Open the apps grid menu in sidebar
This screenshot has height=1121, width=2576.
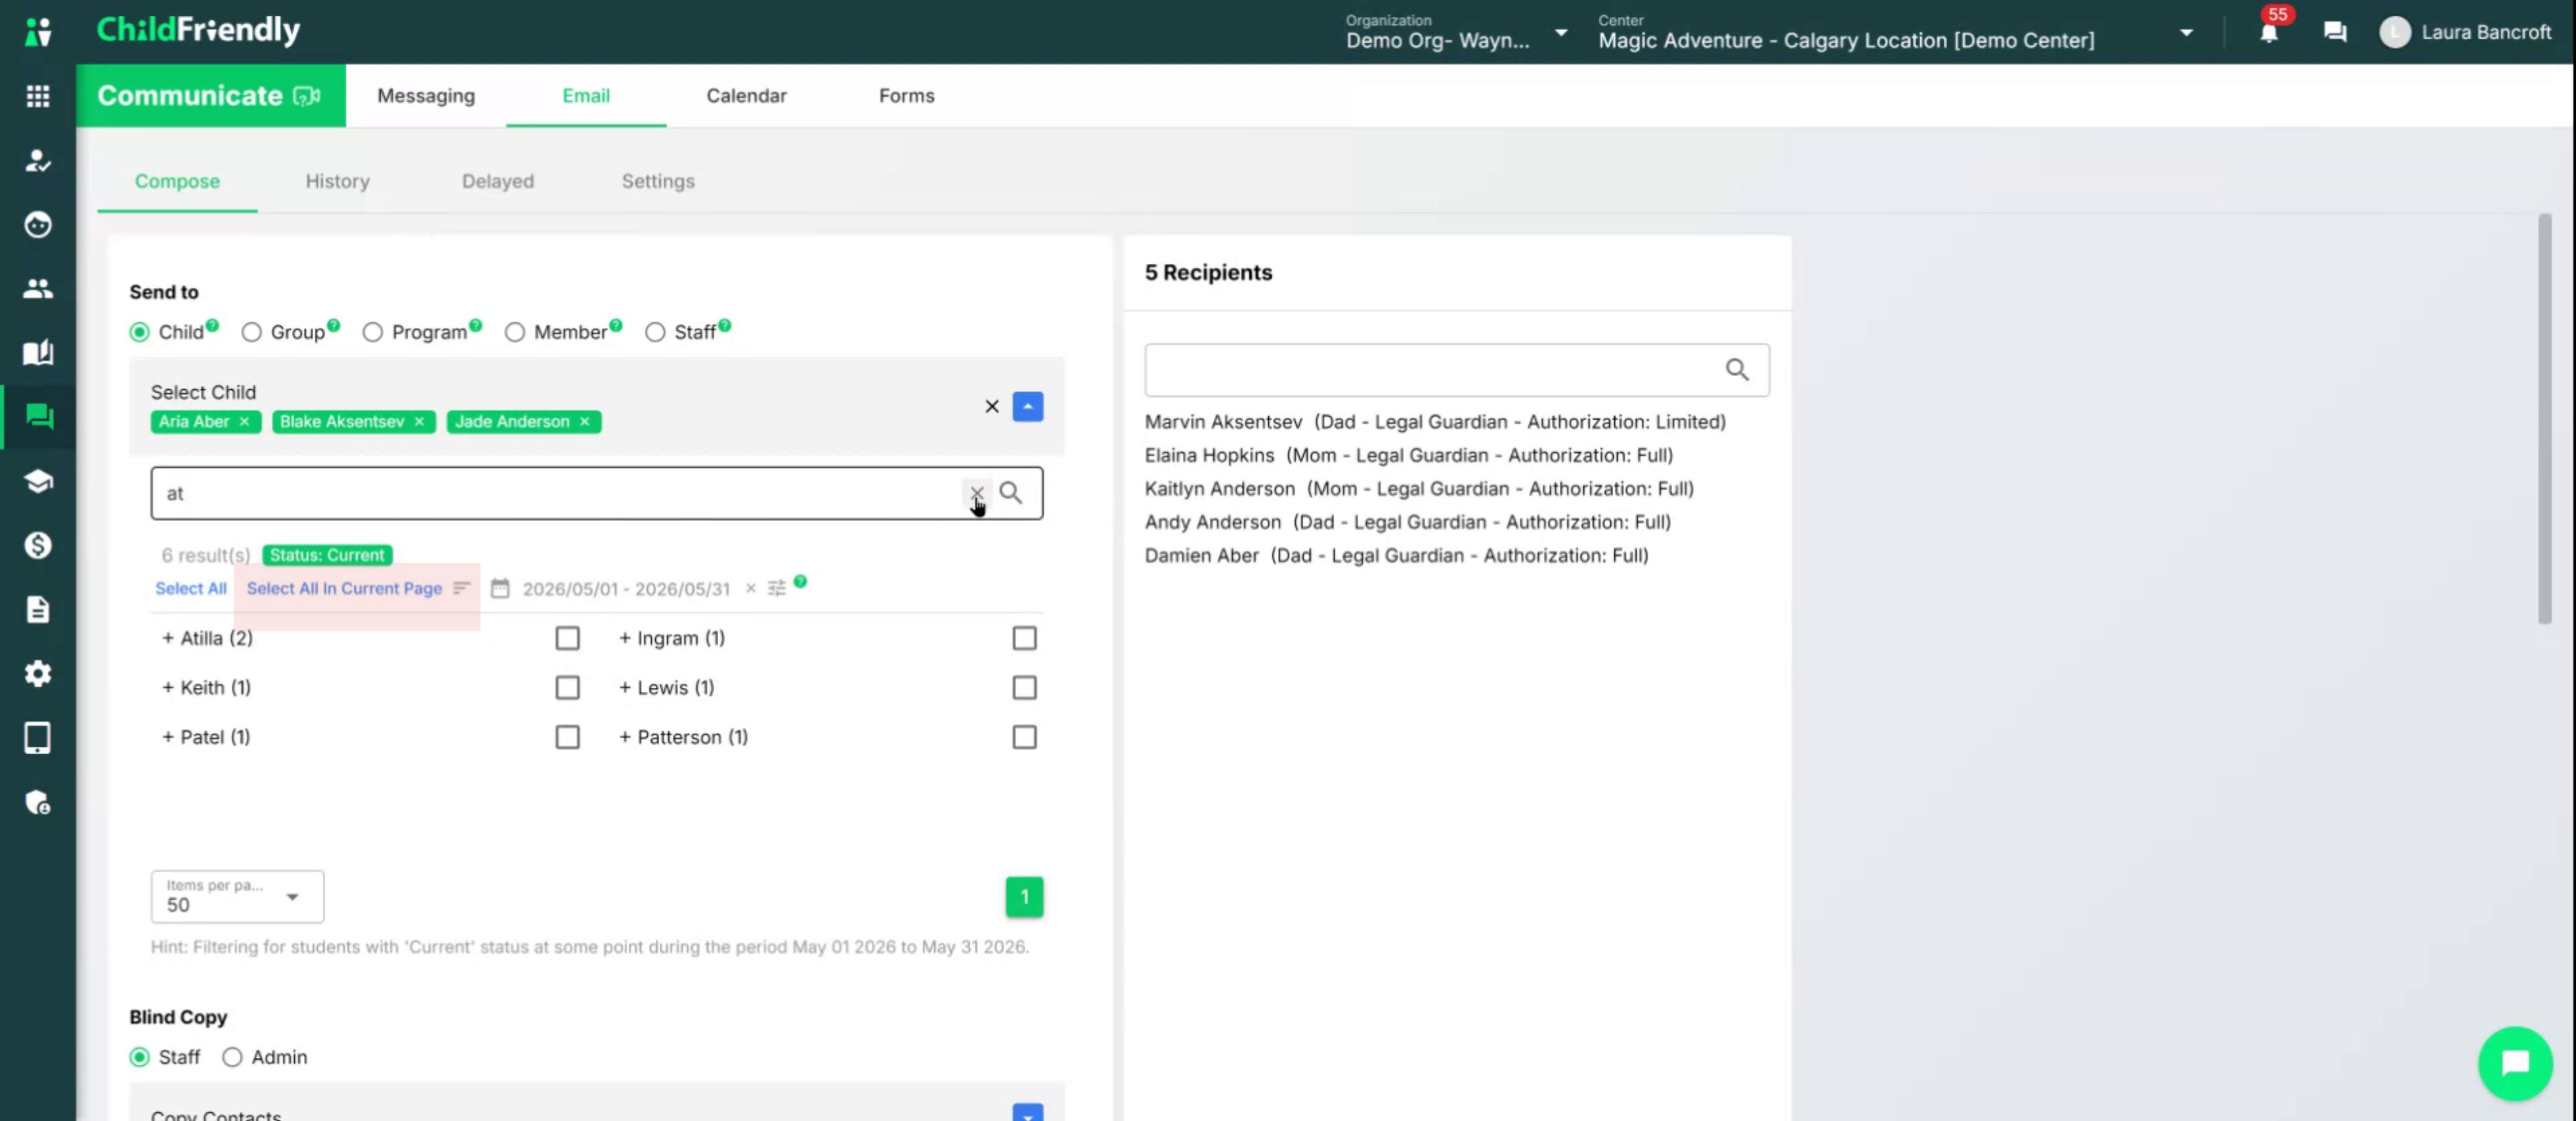[38, 96]
